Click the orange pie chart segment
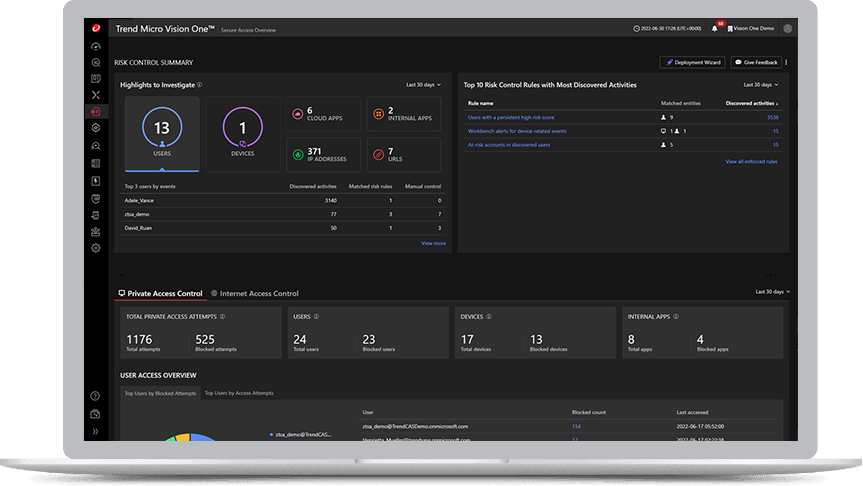Screen dimensions: 863x486 click(x=183, y=437)
